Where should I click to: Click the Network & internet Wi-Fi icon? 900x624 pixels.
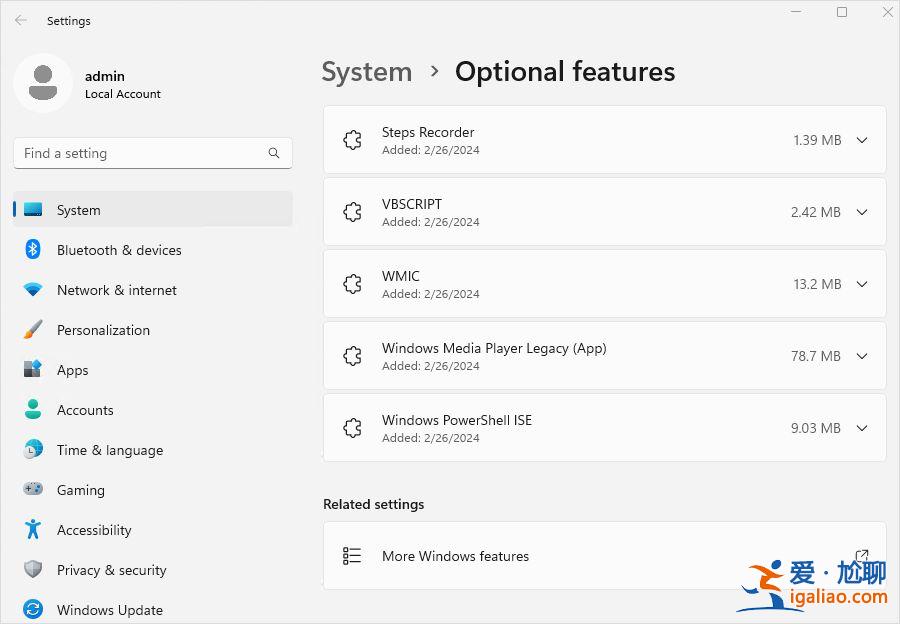pos(33,290)
